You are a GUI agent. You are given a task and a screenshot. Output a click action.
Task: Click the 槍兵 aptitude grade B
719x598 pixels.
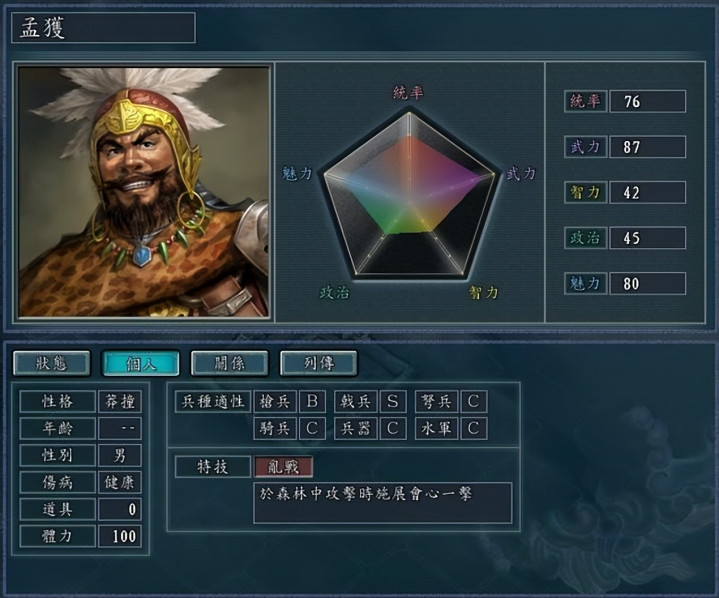[x=312, y=402]
